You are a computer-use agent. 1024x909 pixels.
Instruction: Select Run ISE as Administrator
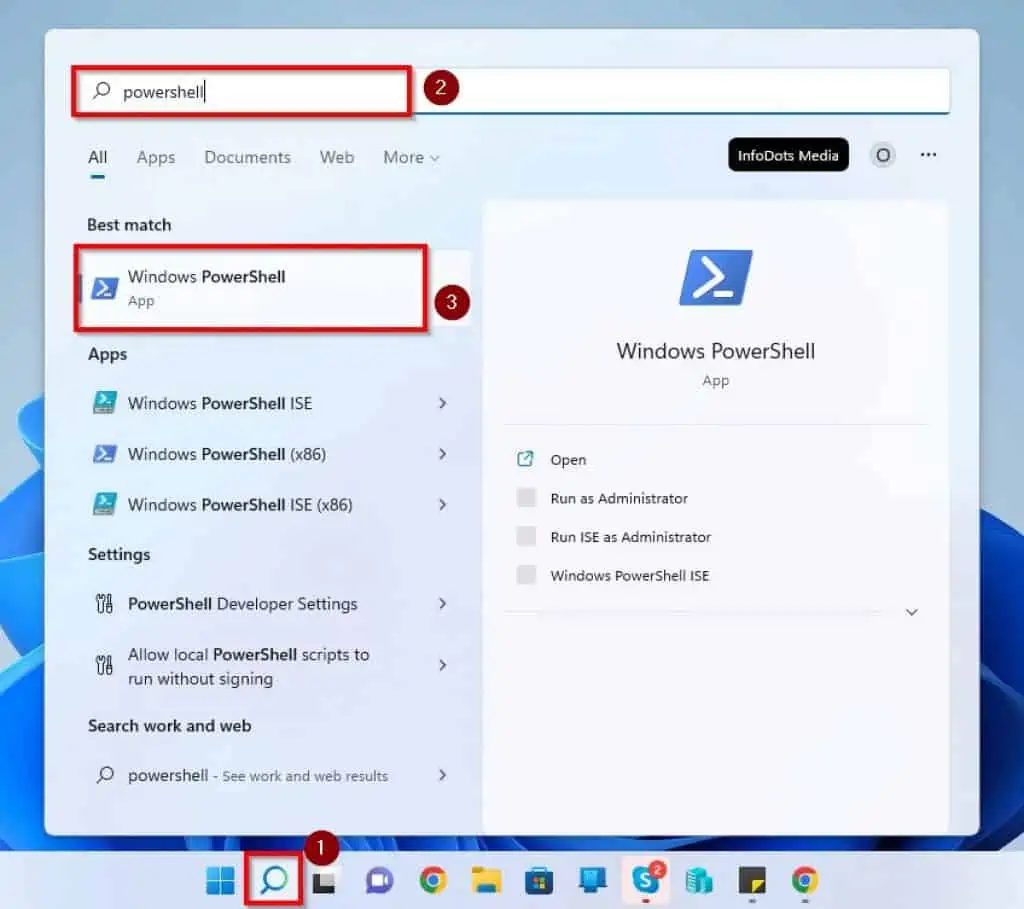click(x=630, y=537)
